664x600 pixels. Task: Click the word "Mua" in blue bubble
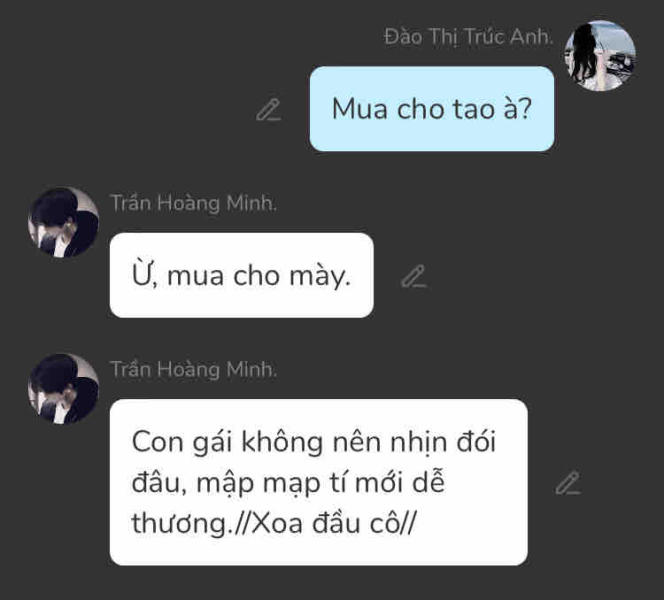[x=360, y=109]
